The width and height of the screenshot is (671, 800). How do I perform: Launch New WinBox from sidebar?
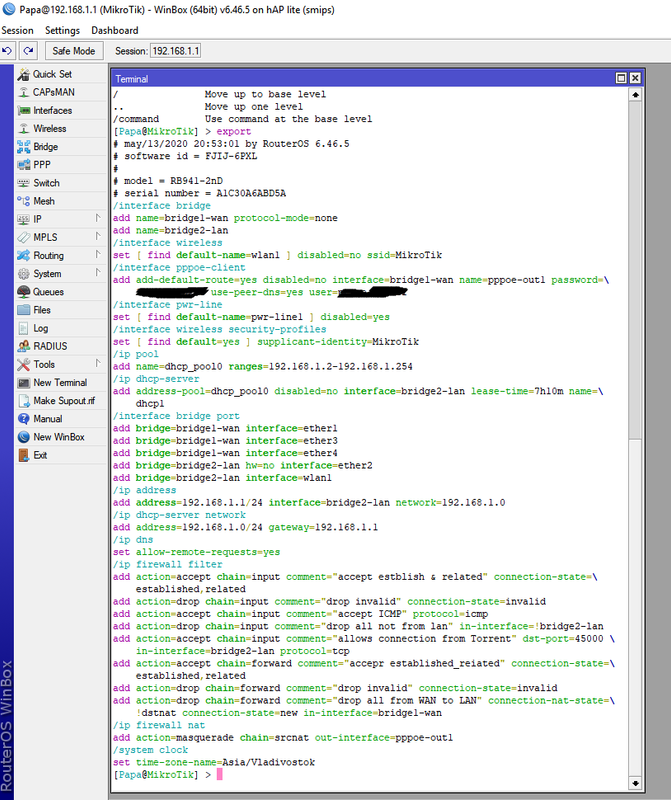(61, 437)
